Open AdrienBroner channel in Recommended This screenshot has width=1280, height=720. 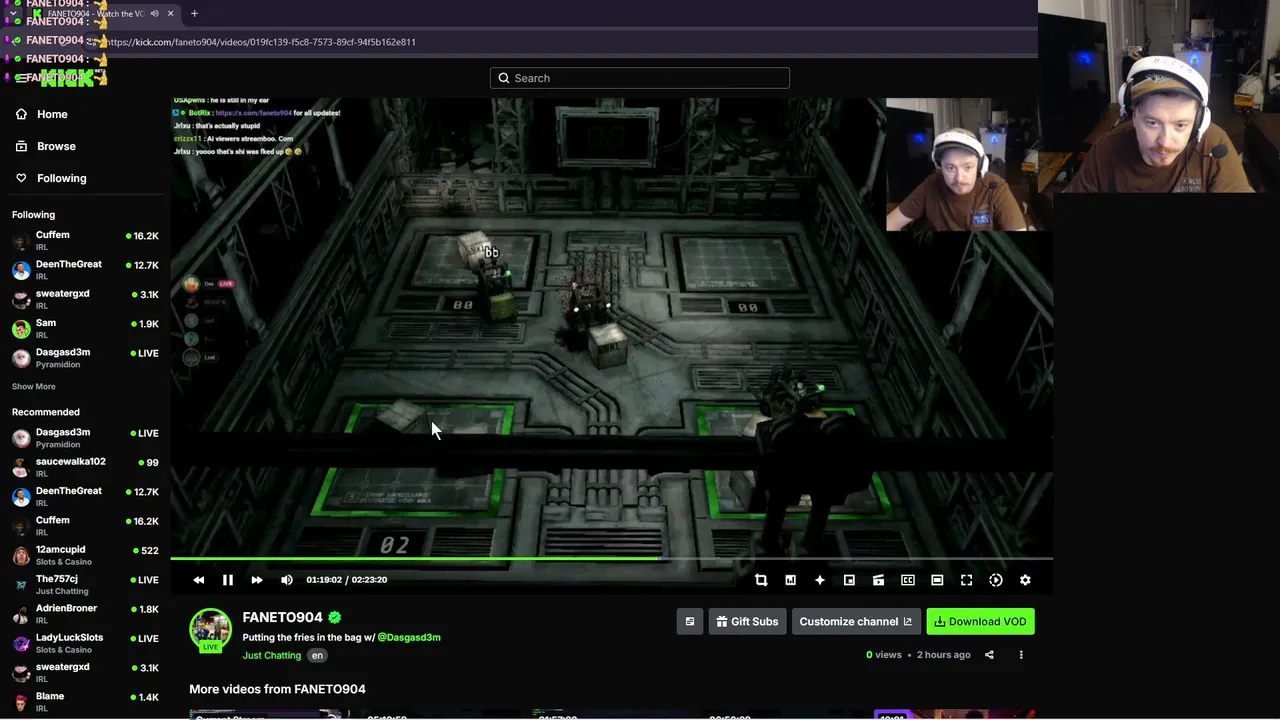(x=85, y=613)
